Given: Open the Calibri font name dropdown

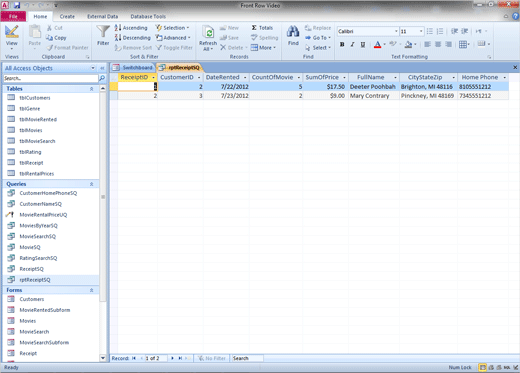Looking at the screenshot, I should tap(396, 31).
